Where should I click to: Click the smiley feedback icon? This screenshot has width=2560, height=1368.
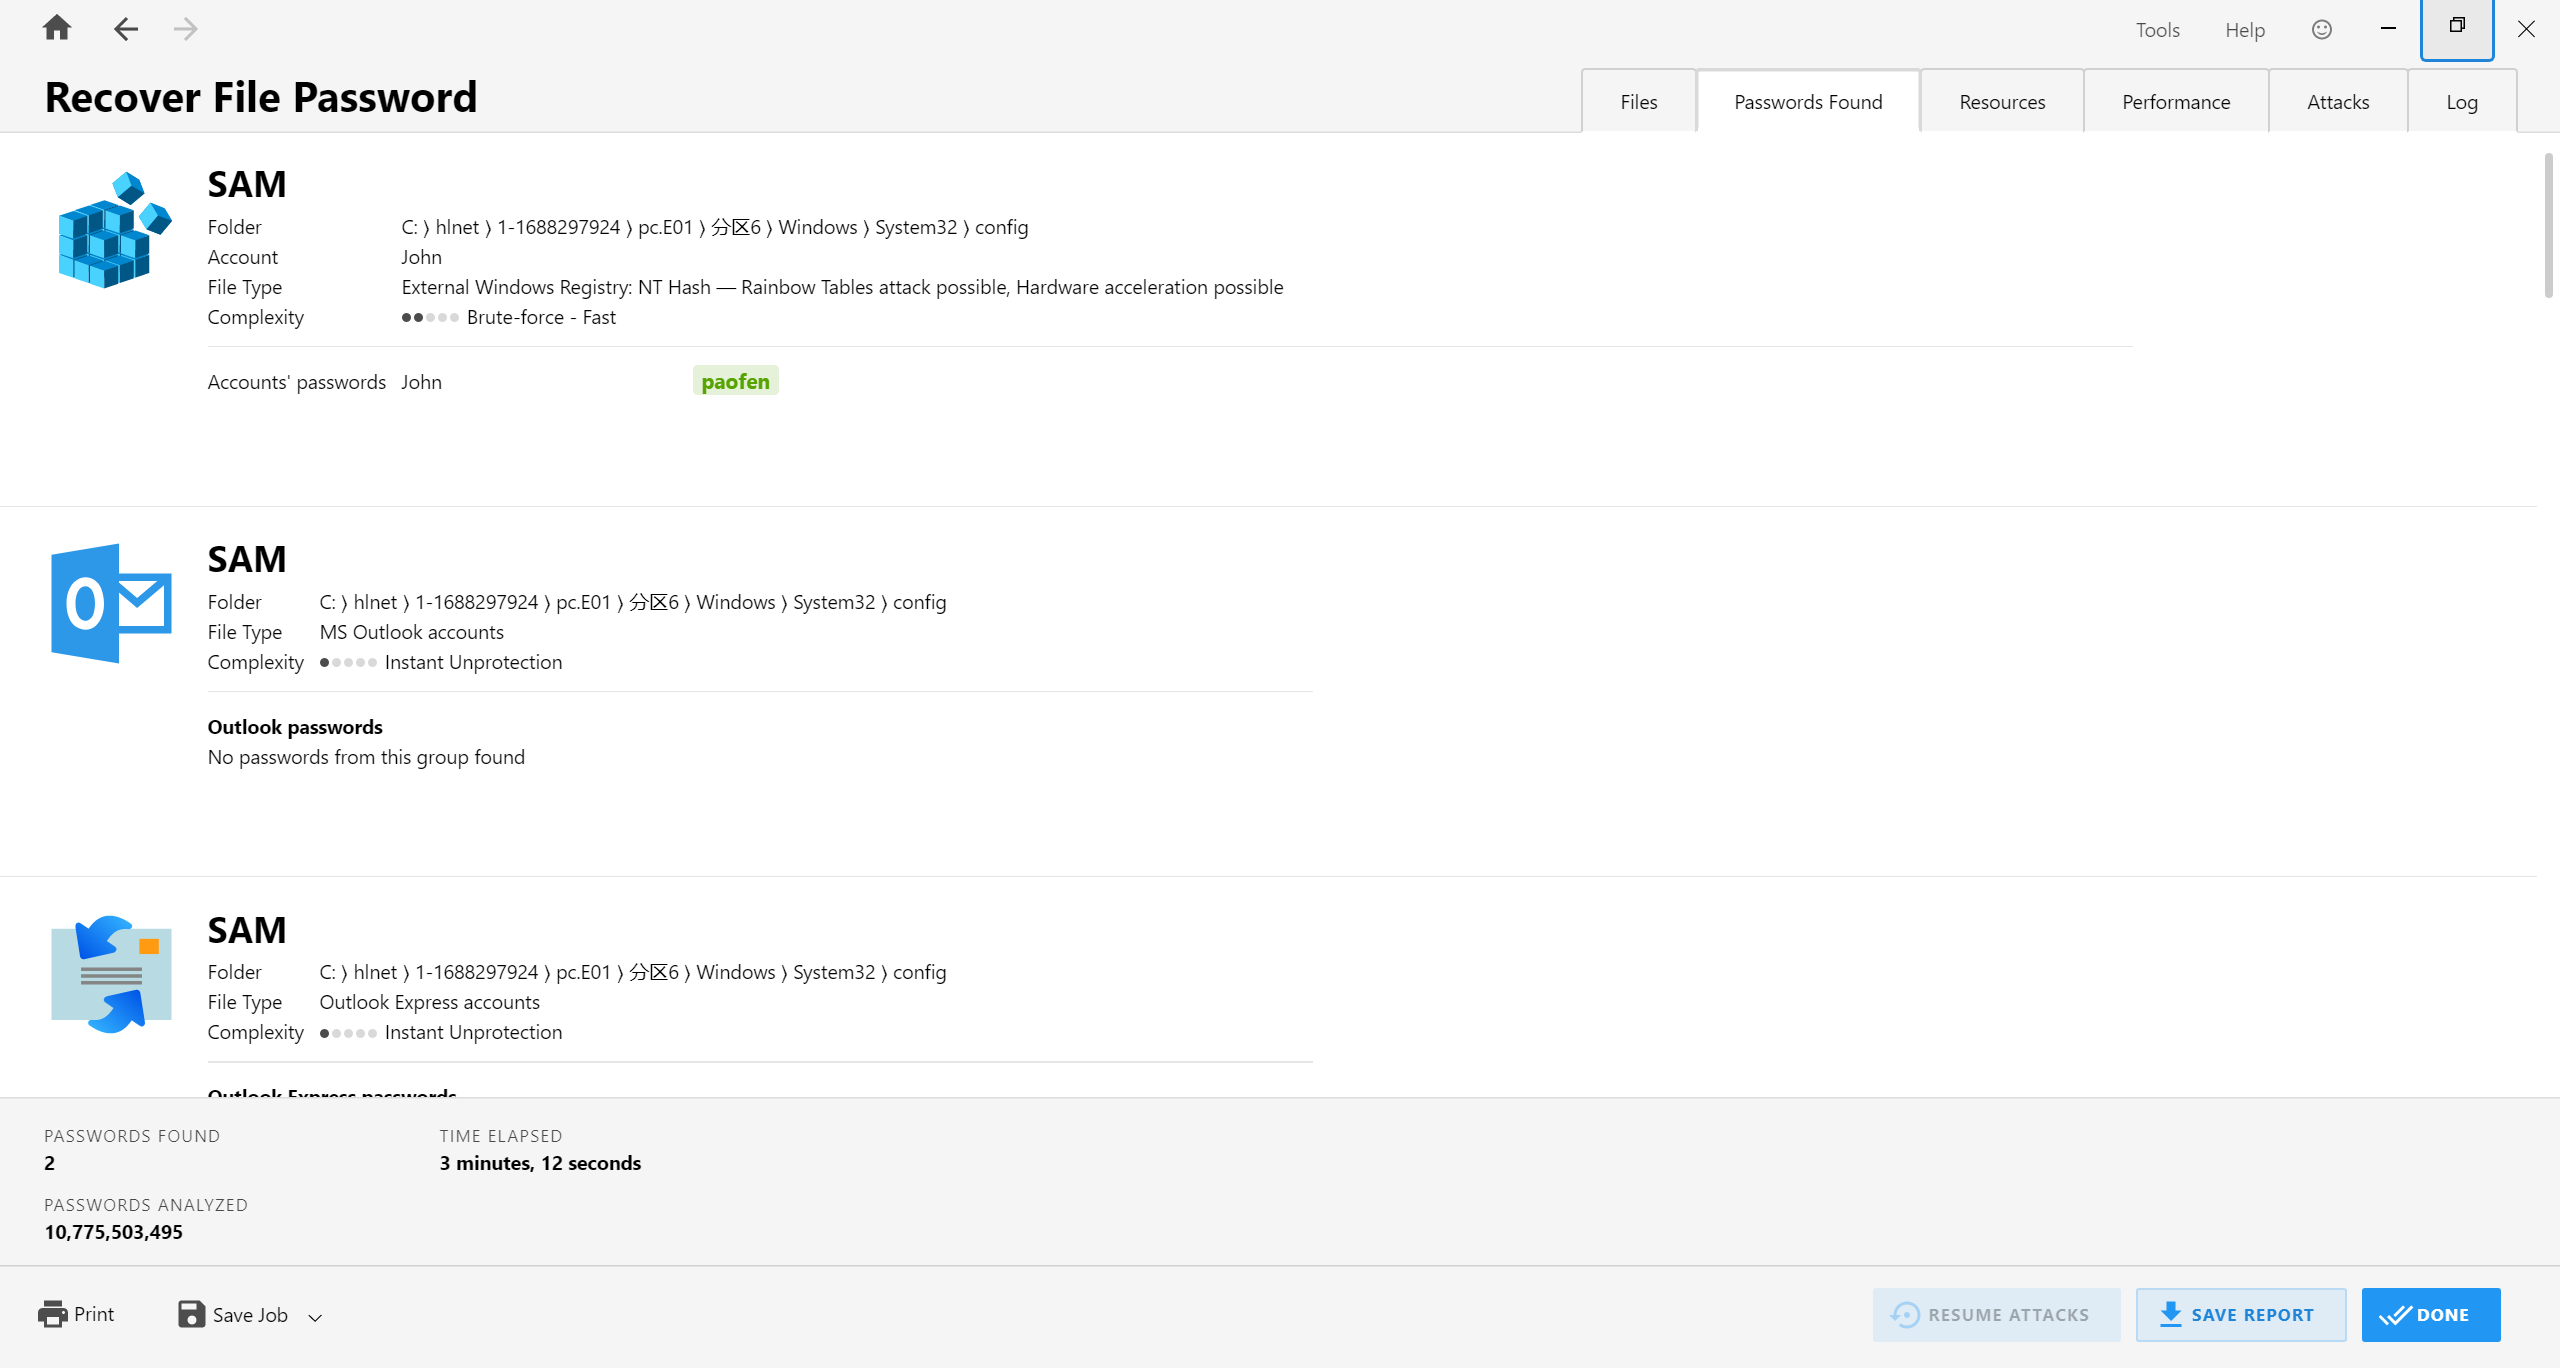pyautogui.click(x=2322, y=30)
